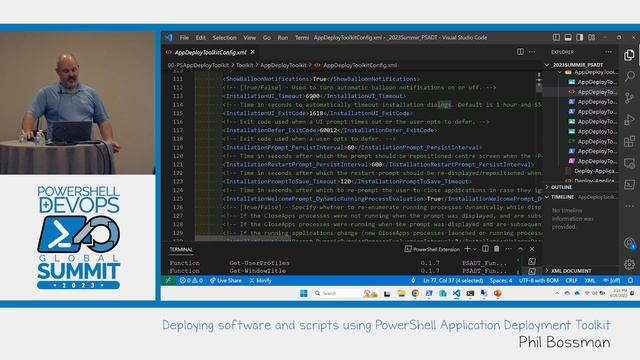Image resolution: width=640 pixels, height=360 pixels.
Task: Open the Explorer view in activity bar
Action: click(629, 55)
